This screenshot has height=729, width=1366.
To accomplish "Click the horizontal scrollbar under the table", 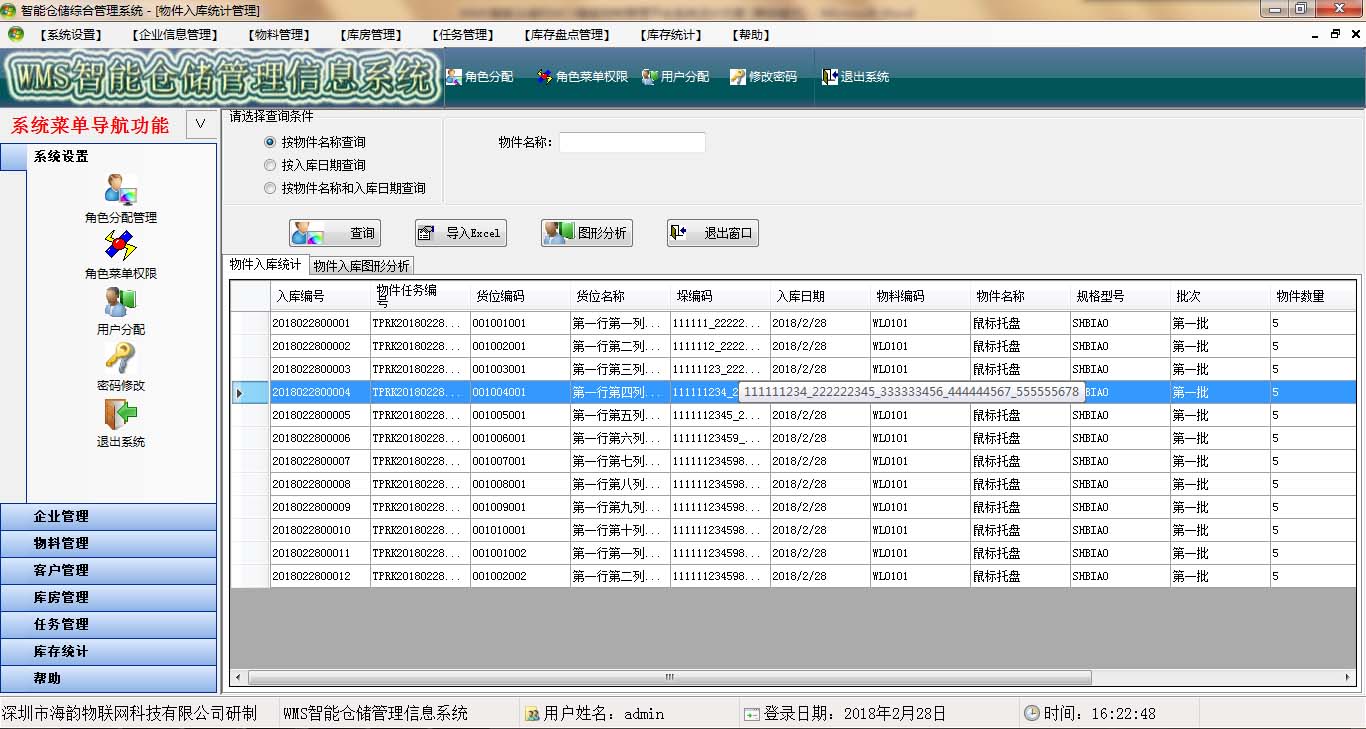I will point(670,678).
